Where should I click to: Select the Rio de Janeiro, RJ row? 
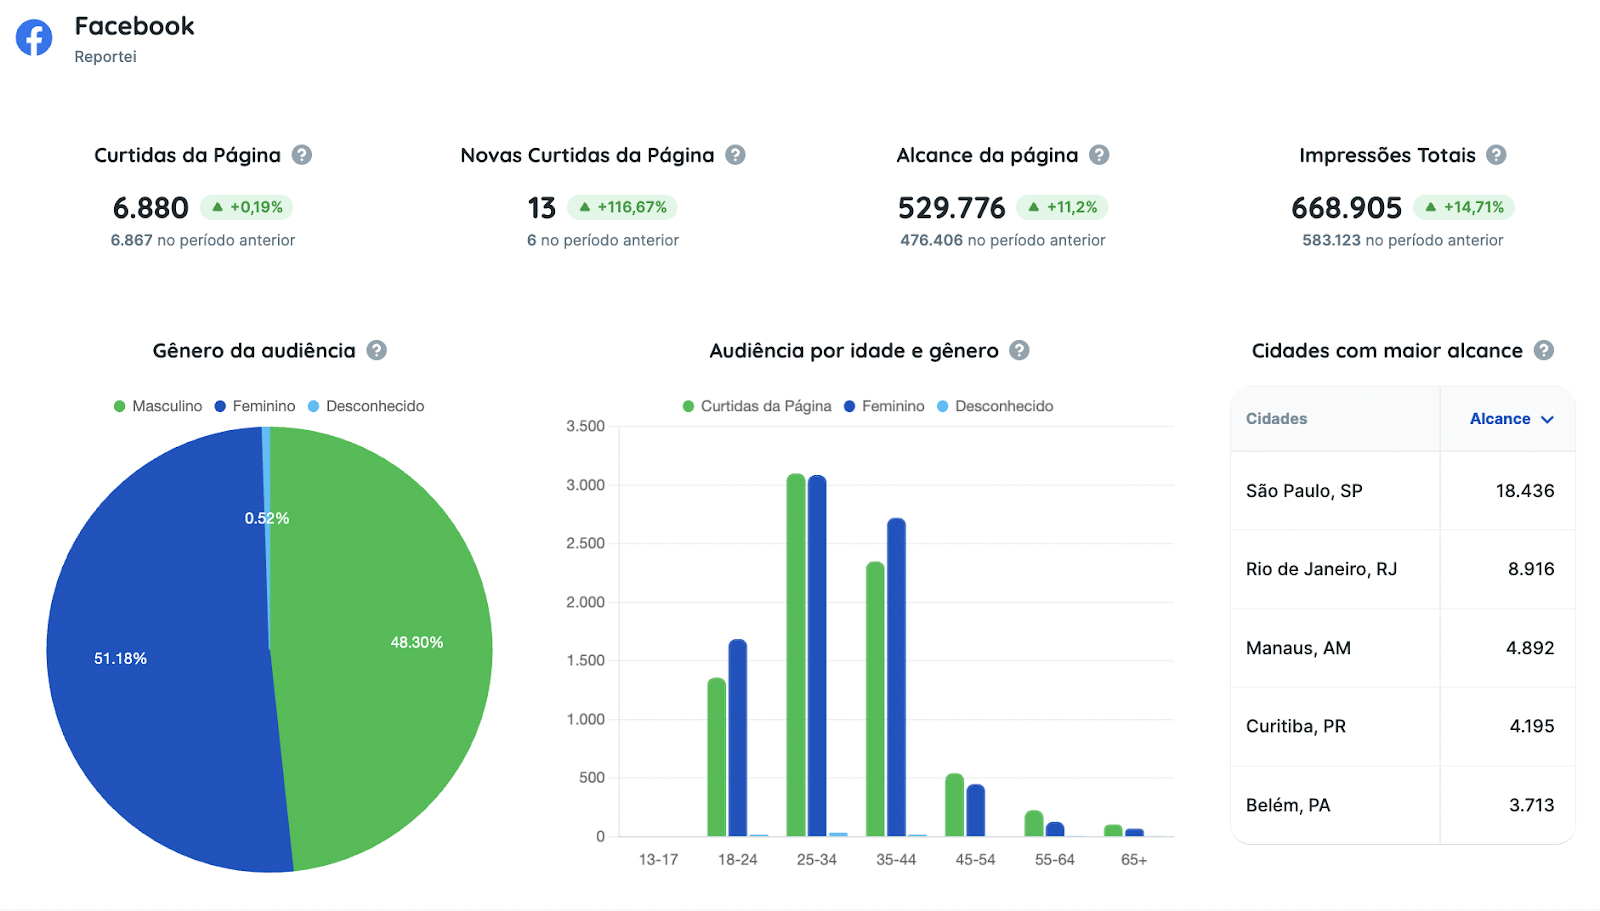pyautogui.click(x=1403, y=569)
